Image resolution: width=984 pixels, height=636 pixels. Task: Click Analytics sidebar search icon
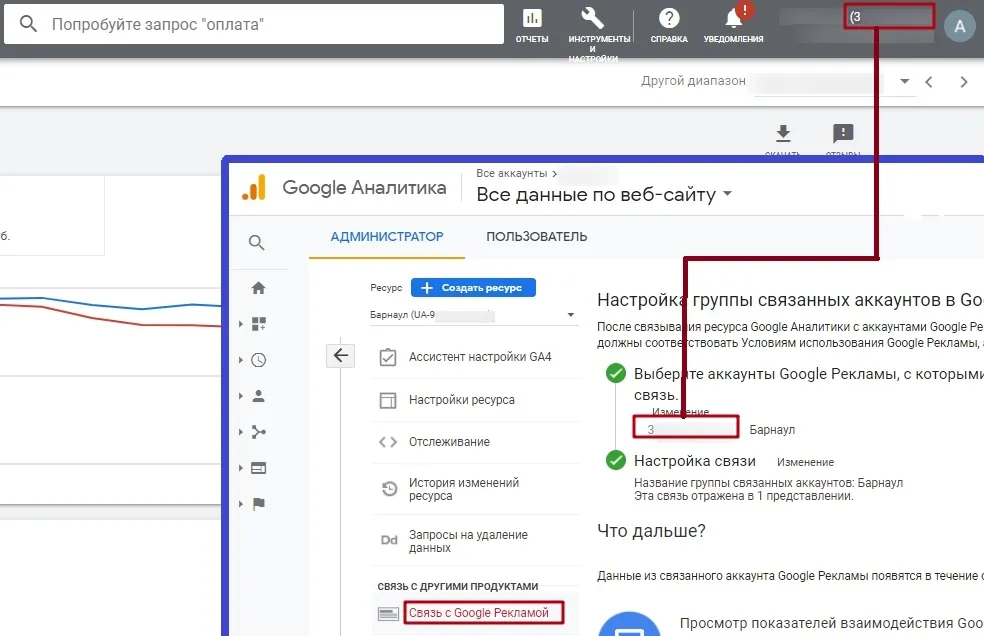(256, 242)
